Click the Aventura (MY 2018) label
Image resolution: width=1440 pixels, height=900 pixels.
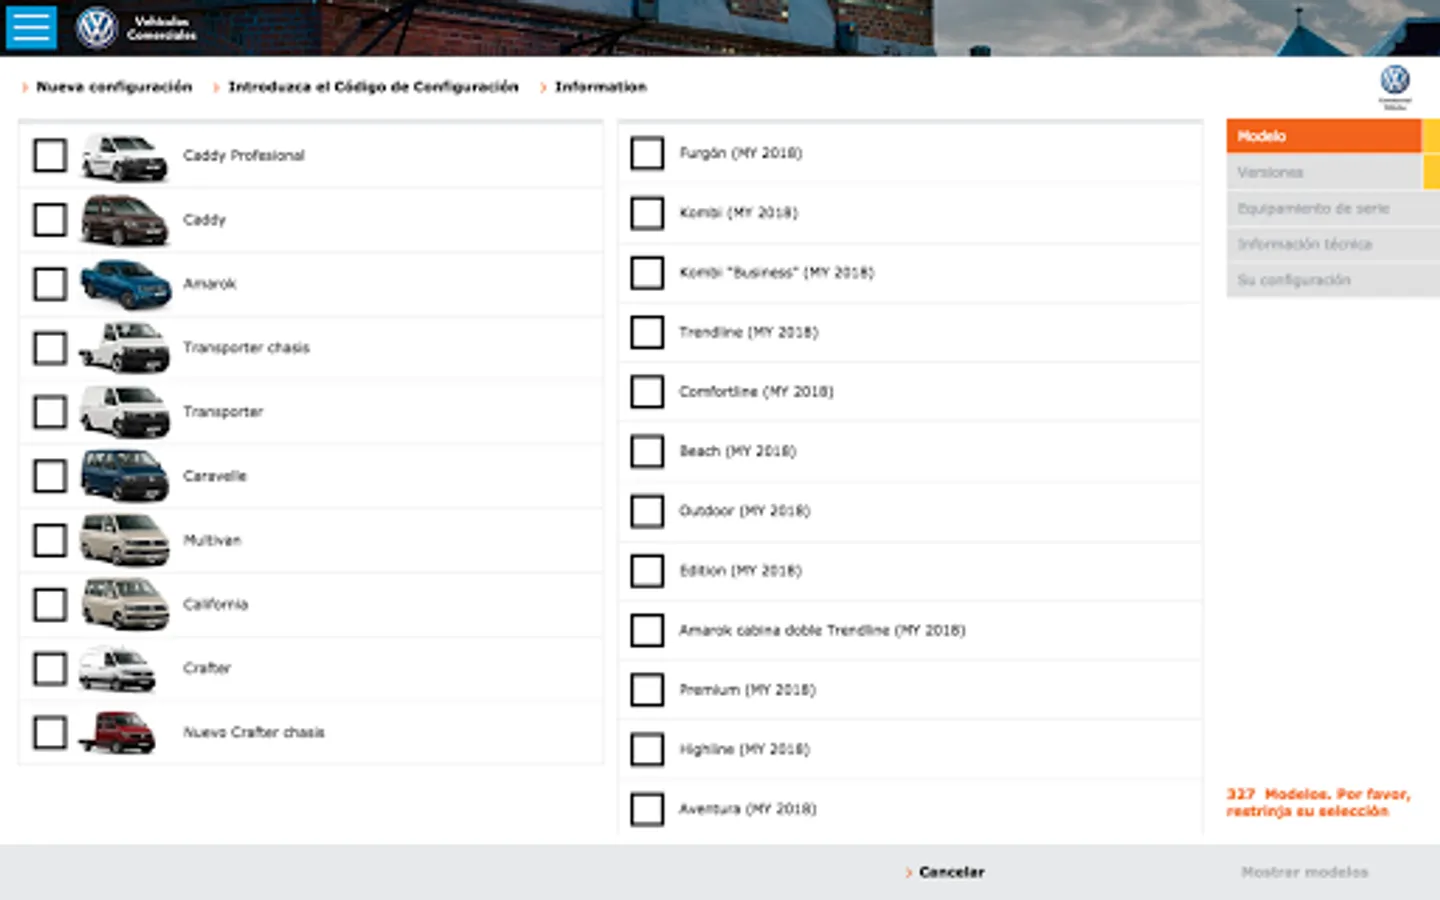point(748,809)
